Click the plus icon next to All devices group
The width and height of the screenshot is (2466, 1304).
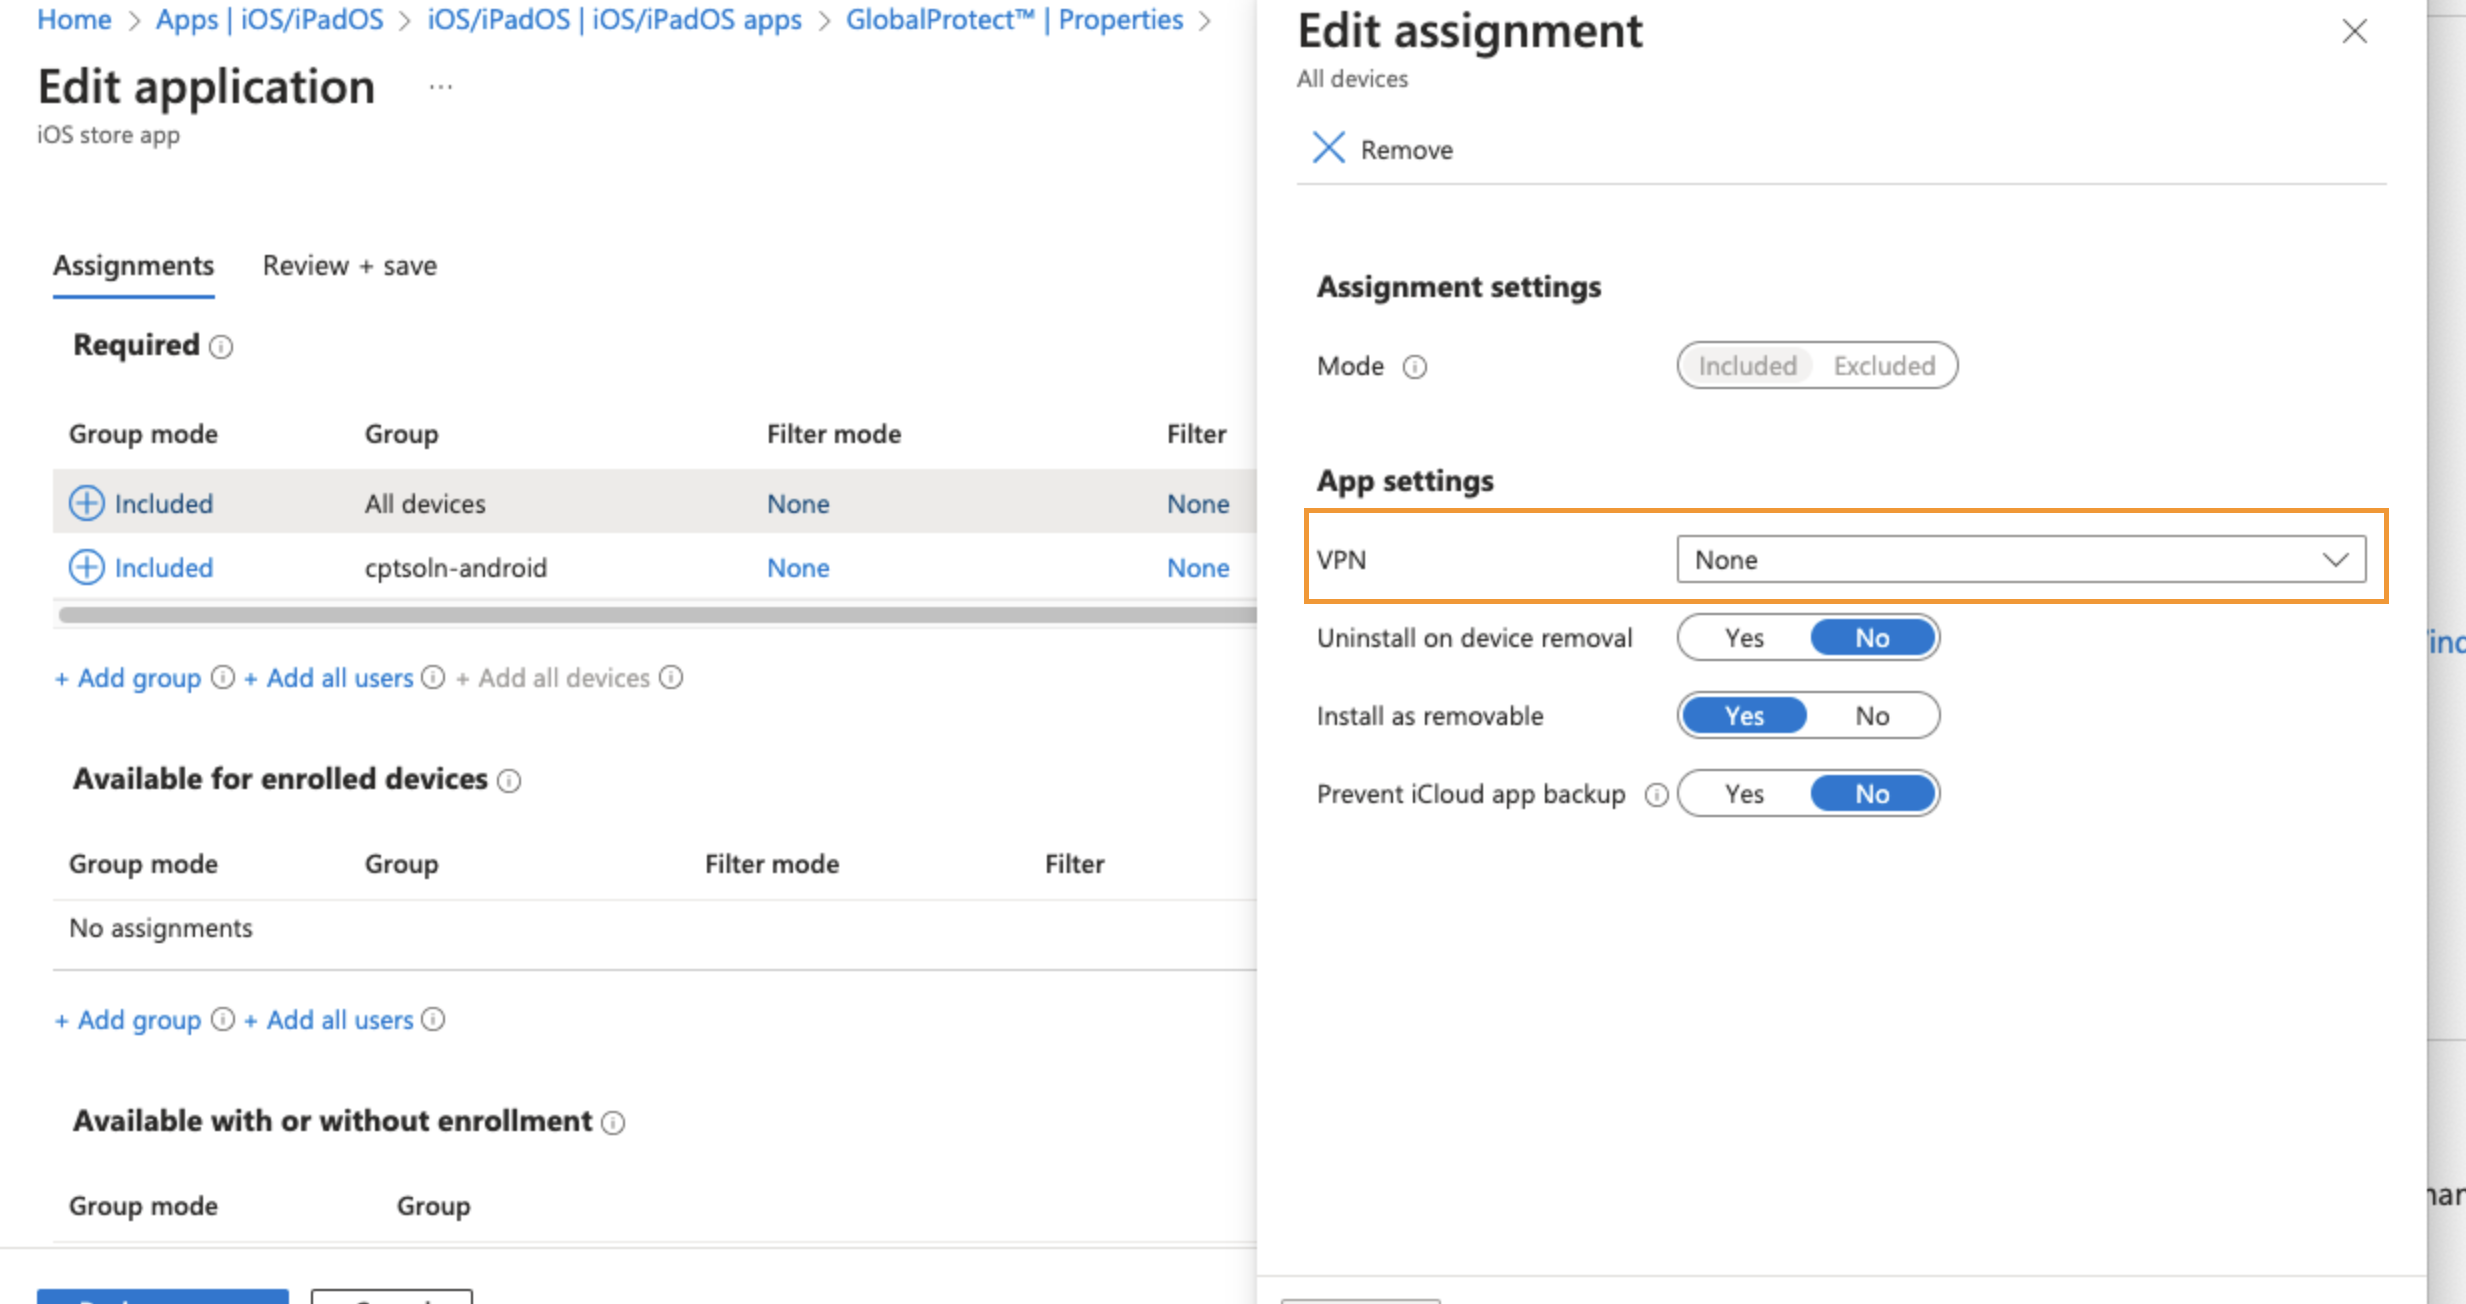(87, 503)
